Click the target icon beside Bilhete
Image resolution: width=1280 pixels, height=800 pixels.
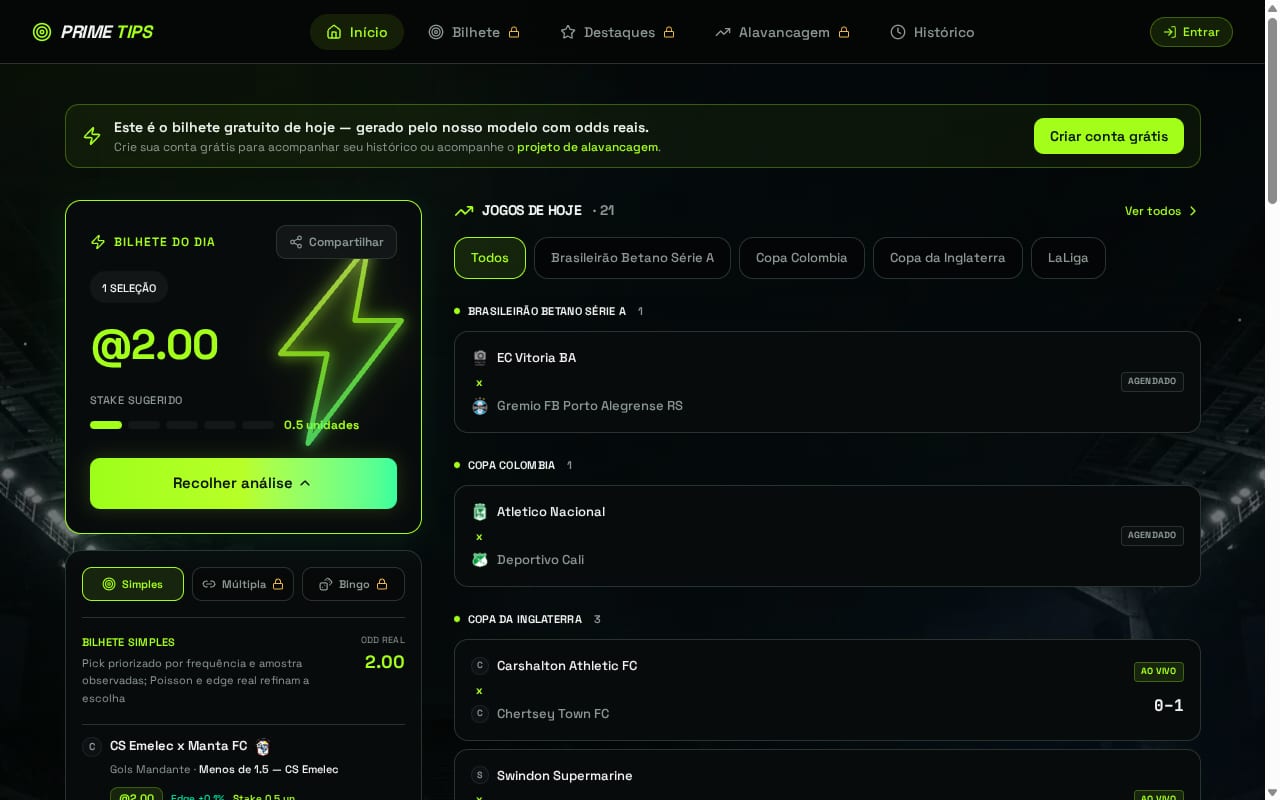(436, 32)
